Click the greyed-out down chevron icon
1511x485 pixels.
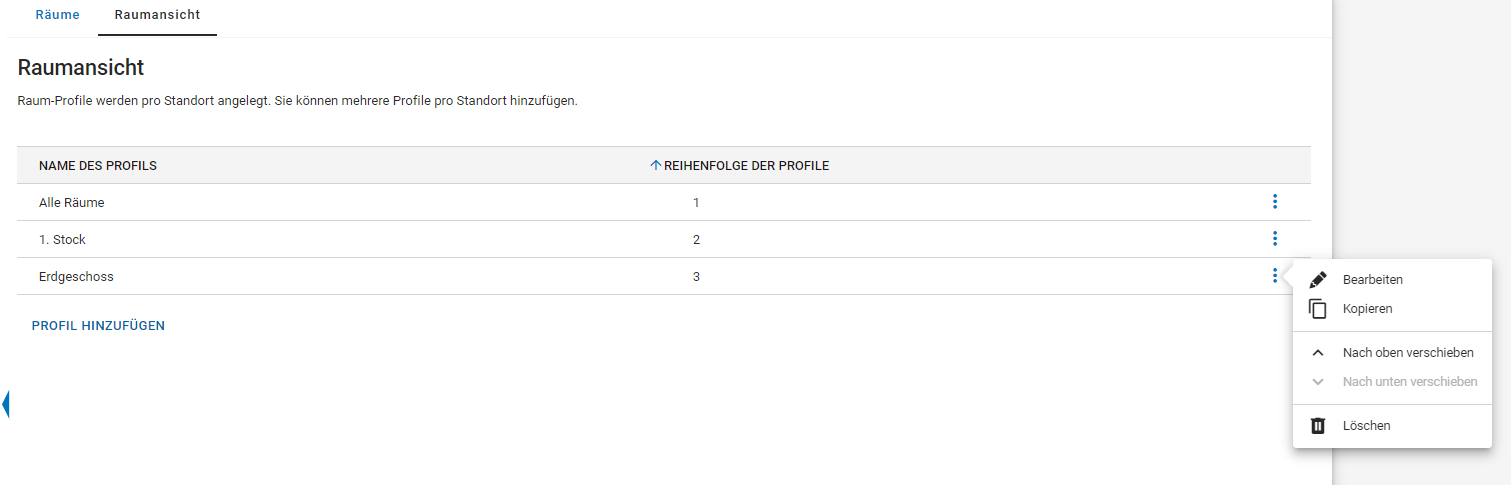[1318, 382]
